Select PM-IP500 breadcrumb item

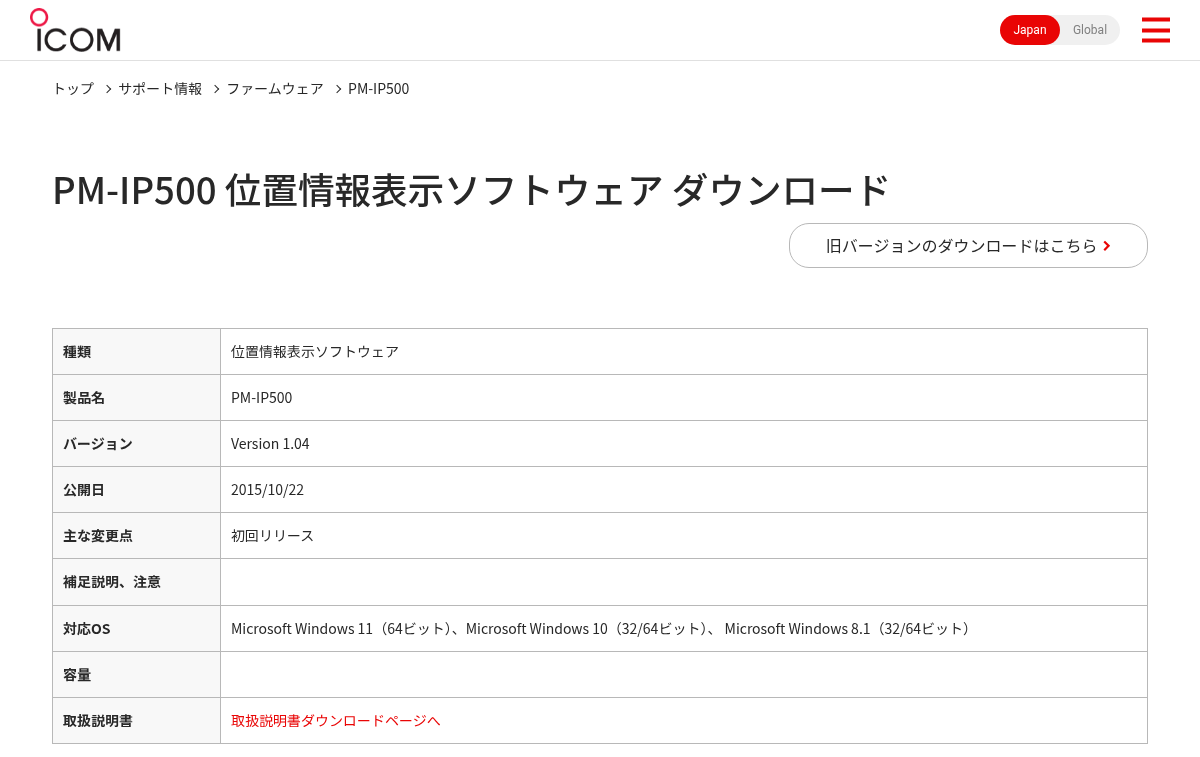coord(378,89)
